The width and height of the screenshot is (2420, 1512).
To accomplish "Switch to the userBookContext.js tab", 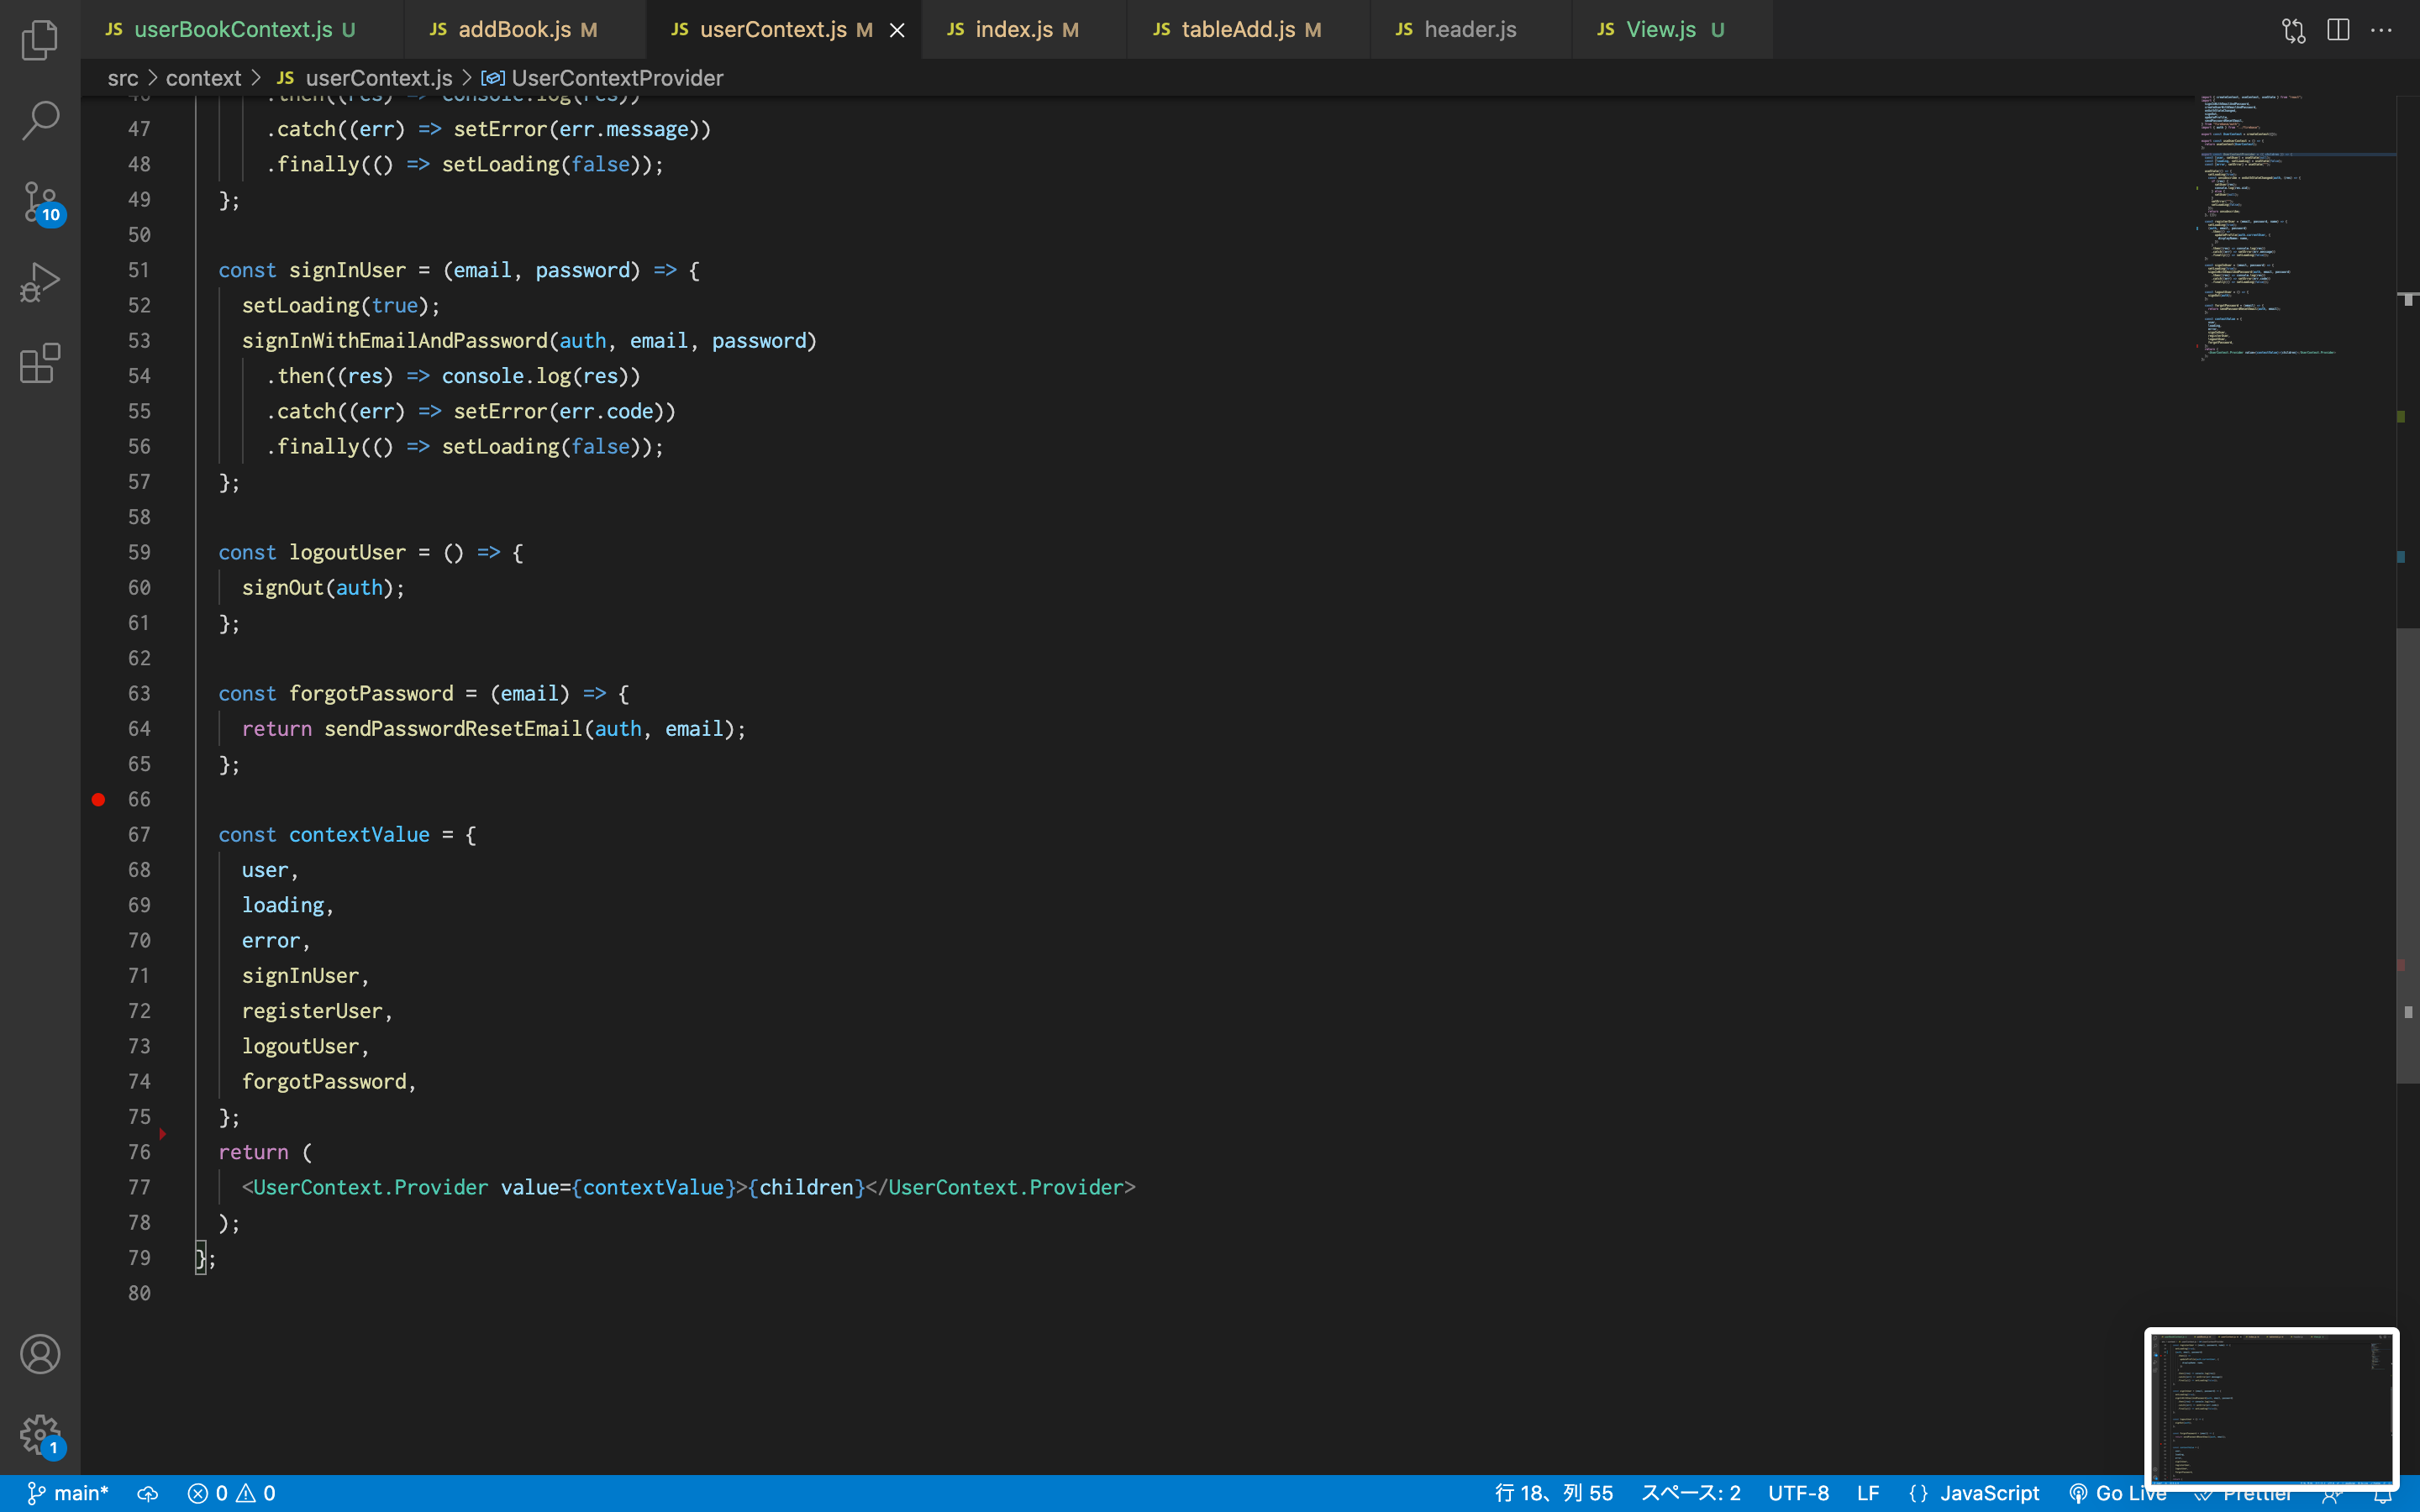I will point(242,30).
